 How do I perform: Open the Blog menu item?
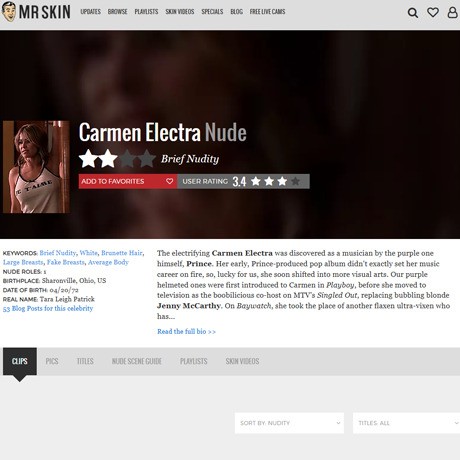236,12
